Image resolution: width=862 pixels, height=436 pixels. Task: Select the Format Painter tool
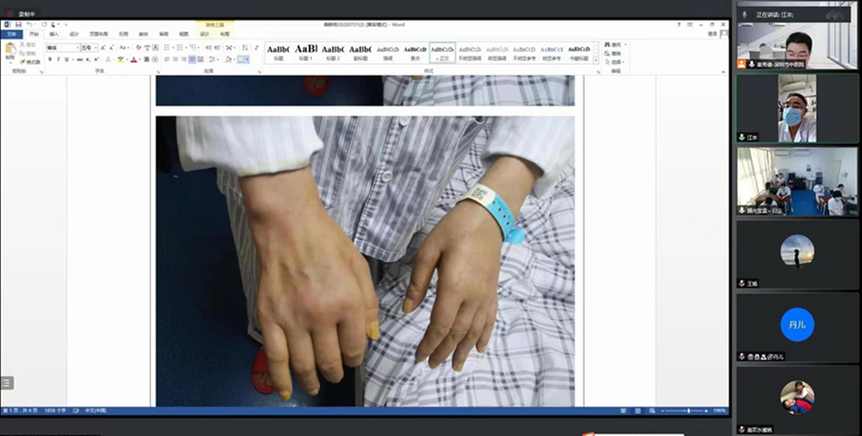pyautogui.click(x=32, y=62)
